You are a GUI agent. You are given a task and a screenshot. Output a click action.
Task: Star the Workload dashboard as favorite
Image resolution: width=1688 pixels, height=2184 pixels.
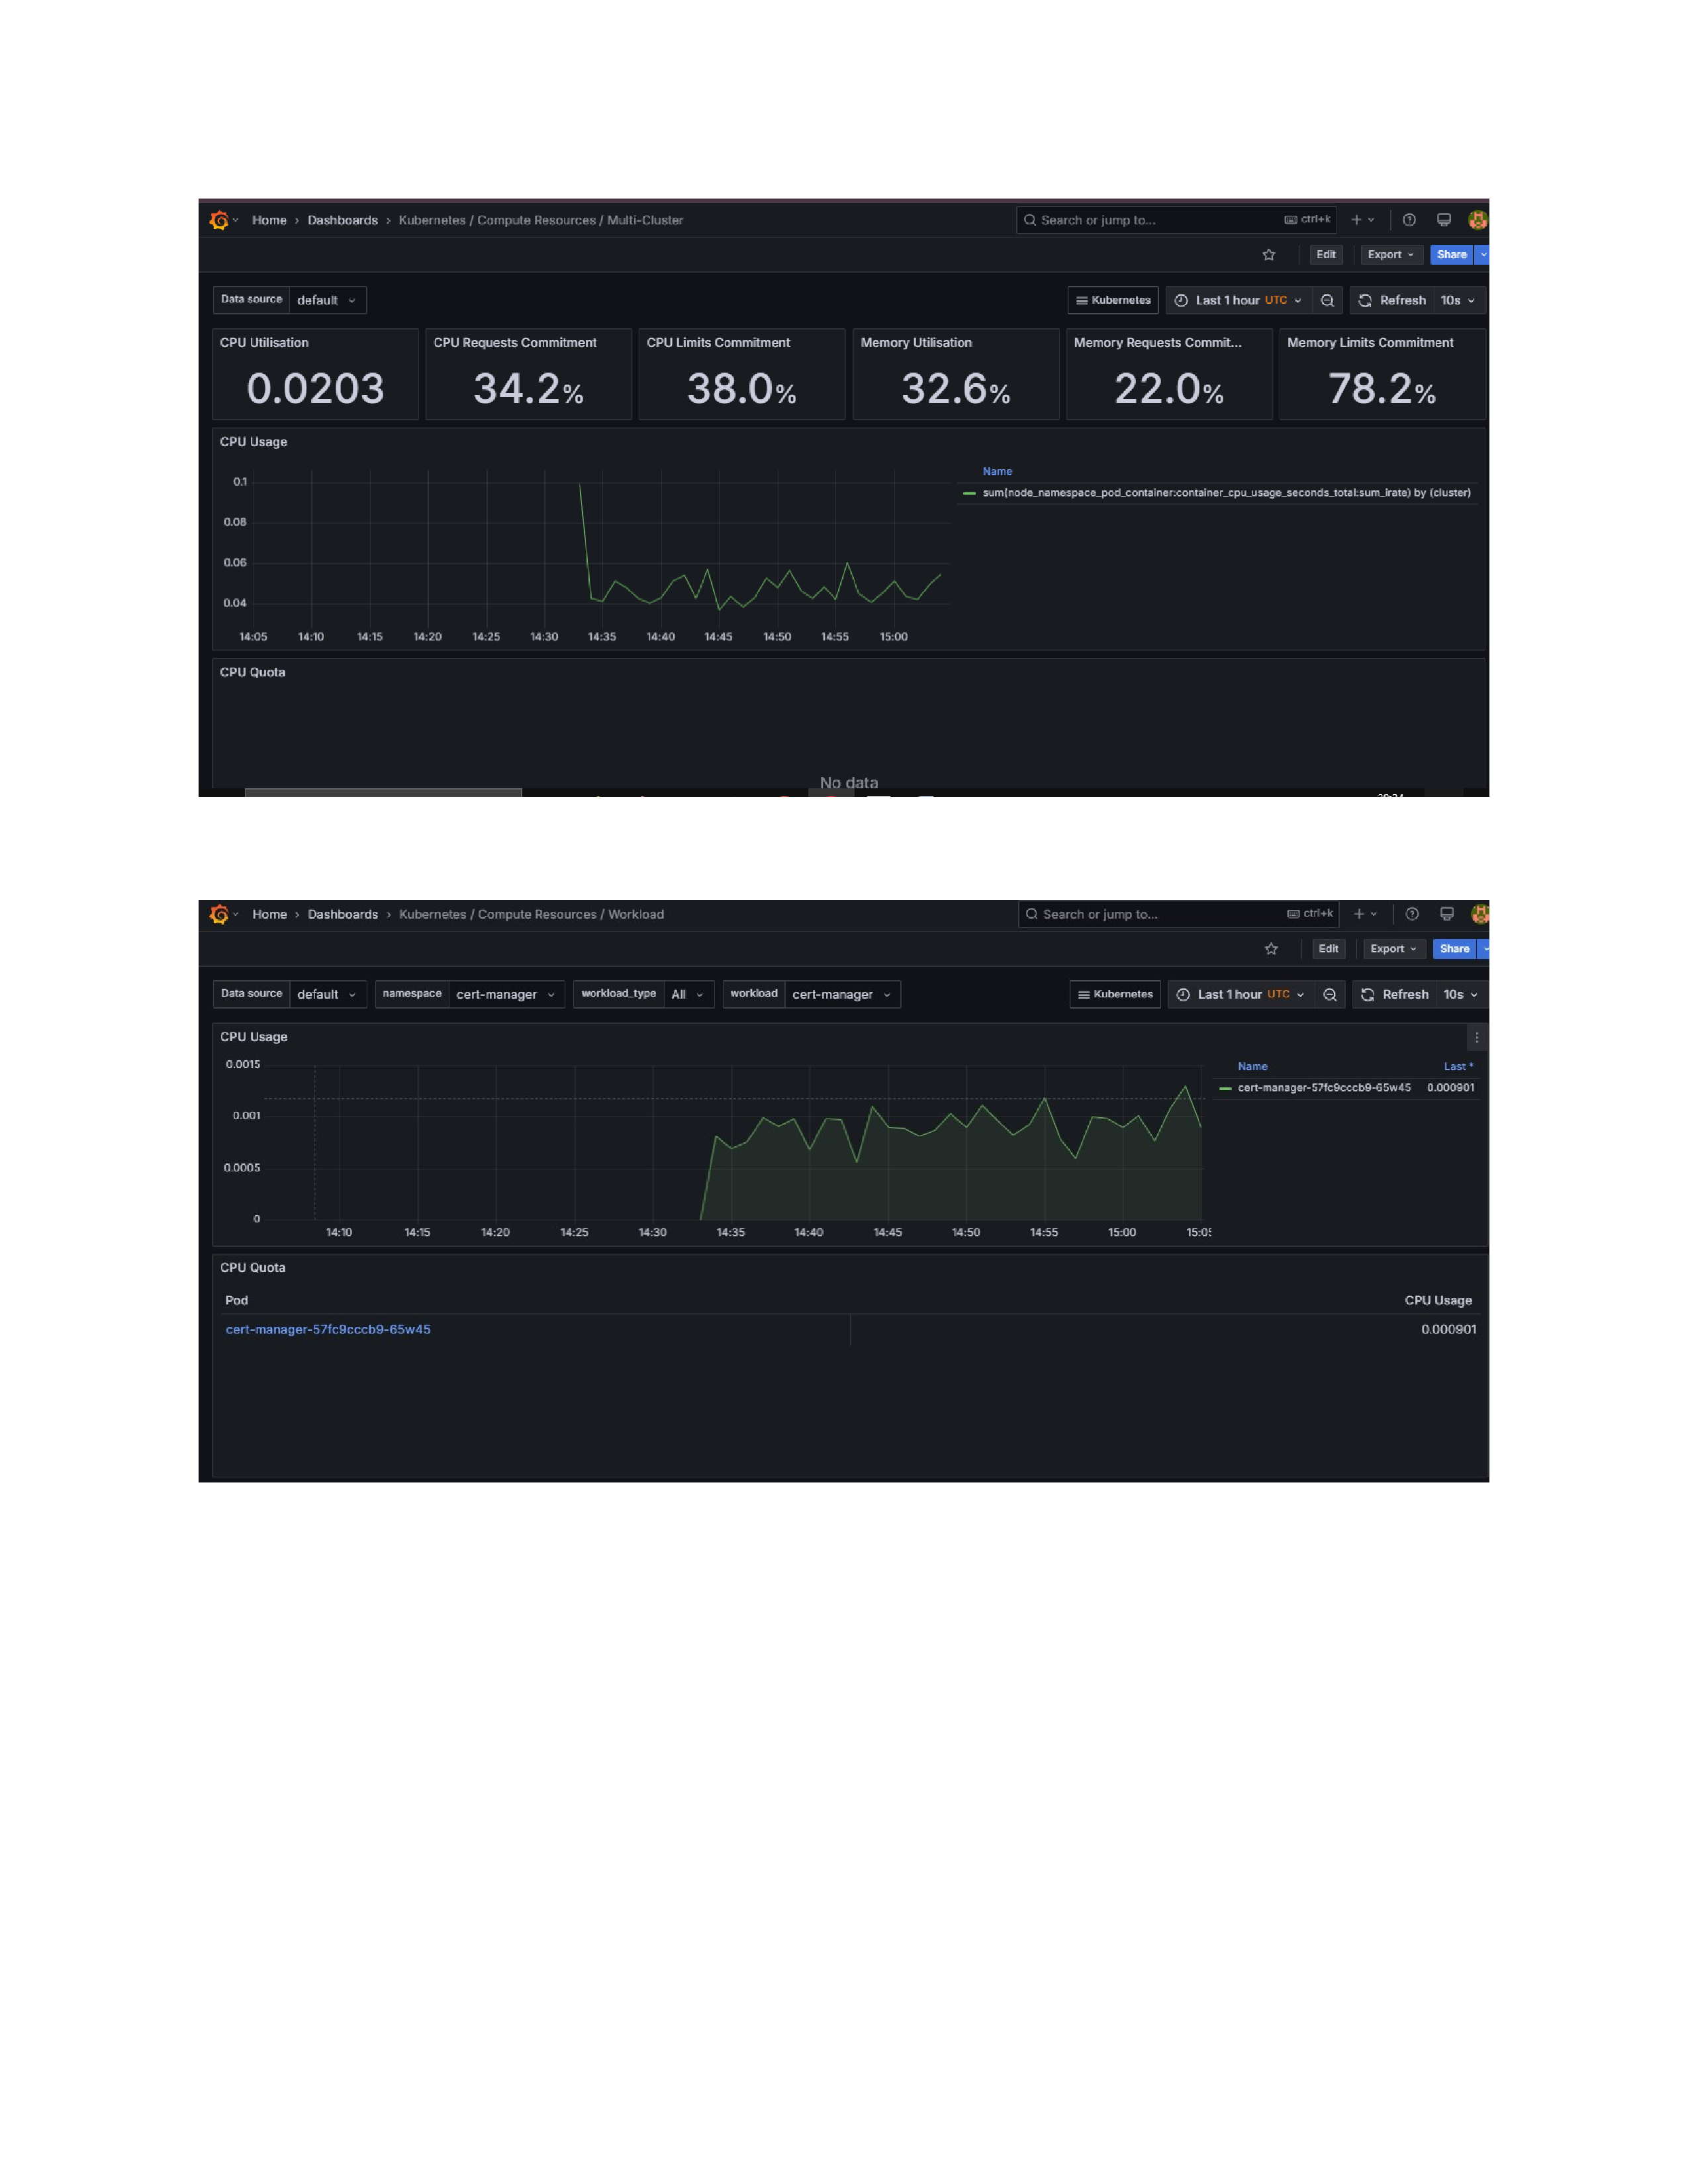coord(1271,949)
